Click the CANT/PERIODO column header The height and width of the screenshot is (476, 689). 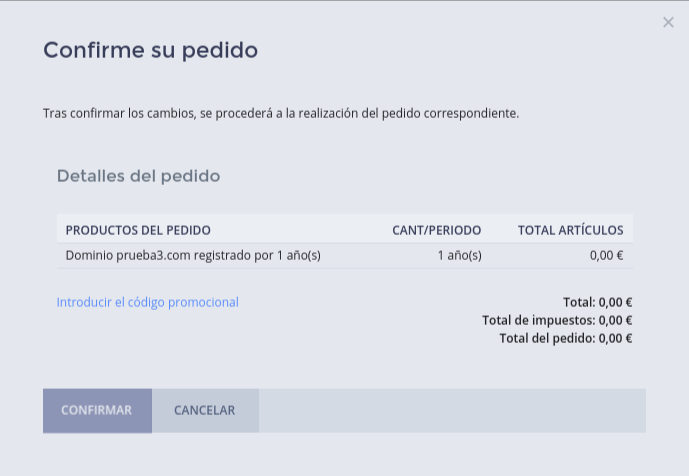pyautogui.click(x=436, y=230)
